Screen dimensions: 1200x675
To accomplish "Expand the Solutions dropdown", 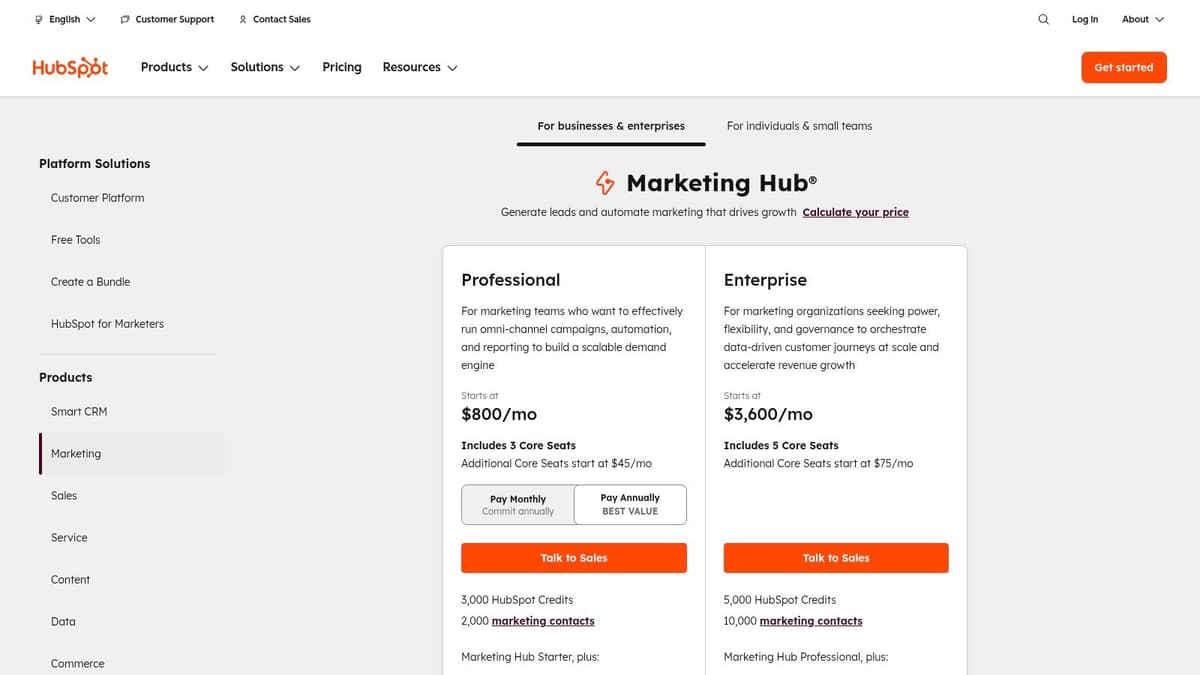I will (264, 67).
